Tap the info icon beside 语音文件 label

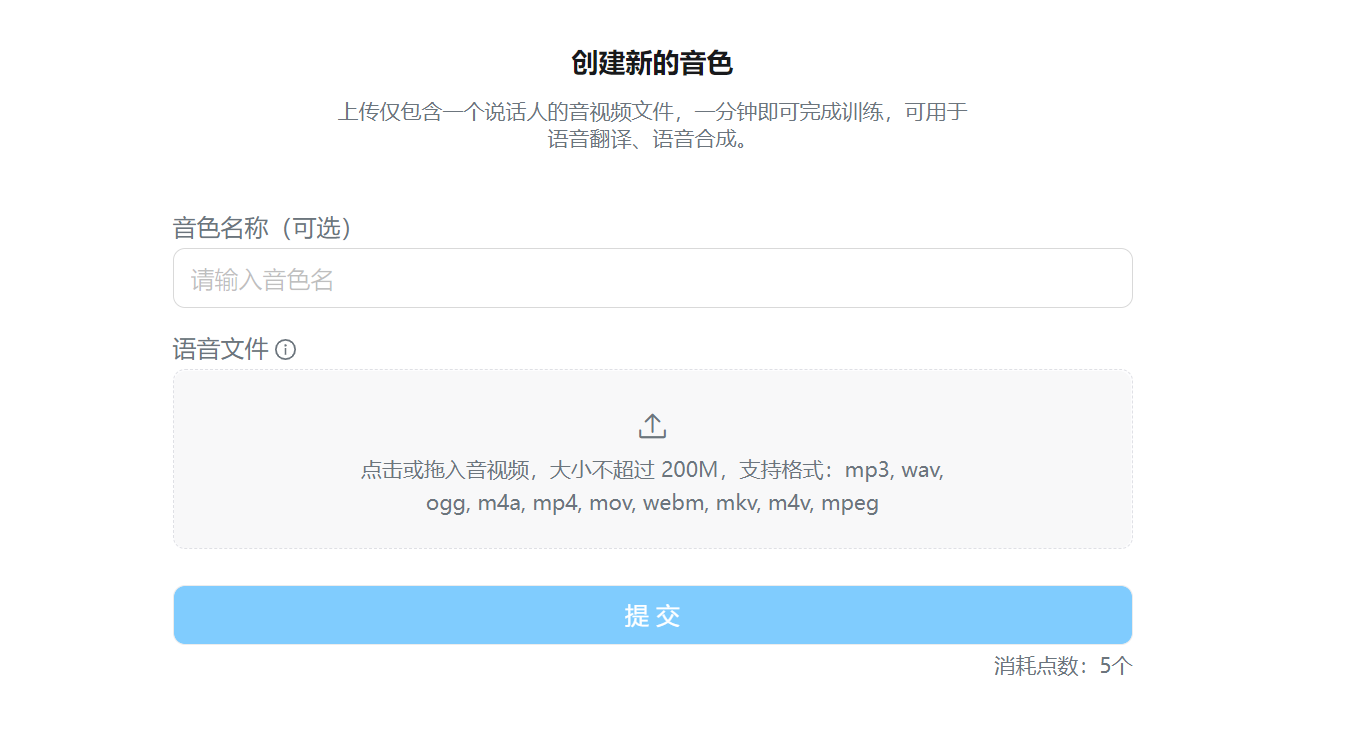pyautogui.click(x=287, y=350)
